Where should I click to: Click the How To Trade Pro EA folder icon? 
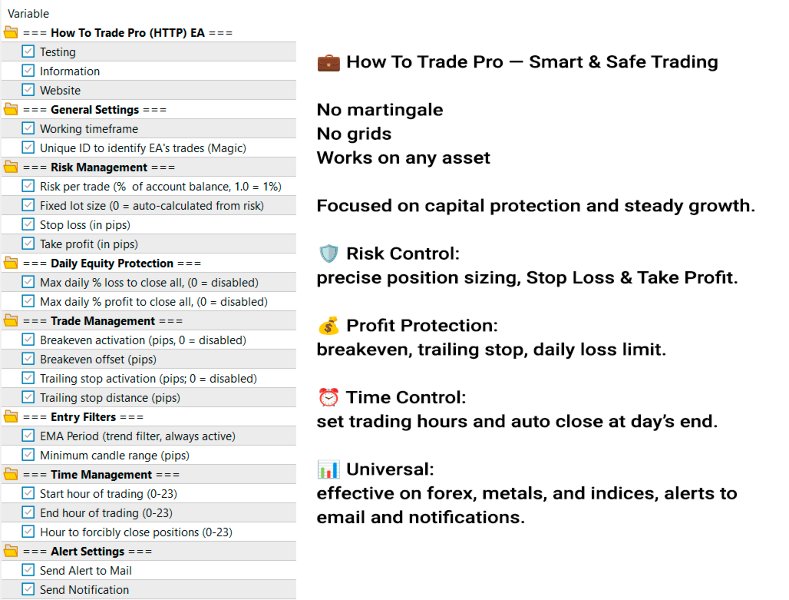(11, 33)
